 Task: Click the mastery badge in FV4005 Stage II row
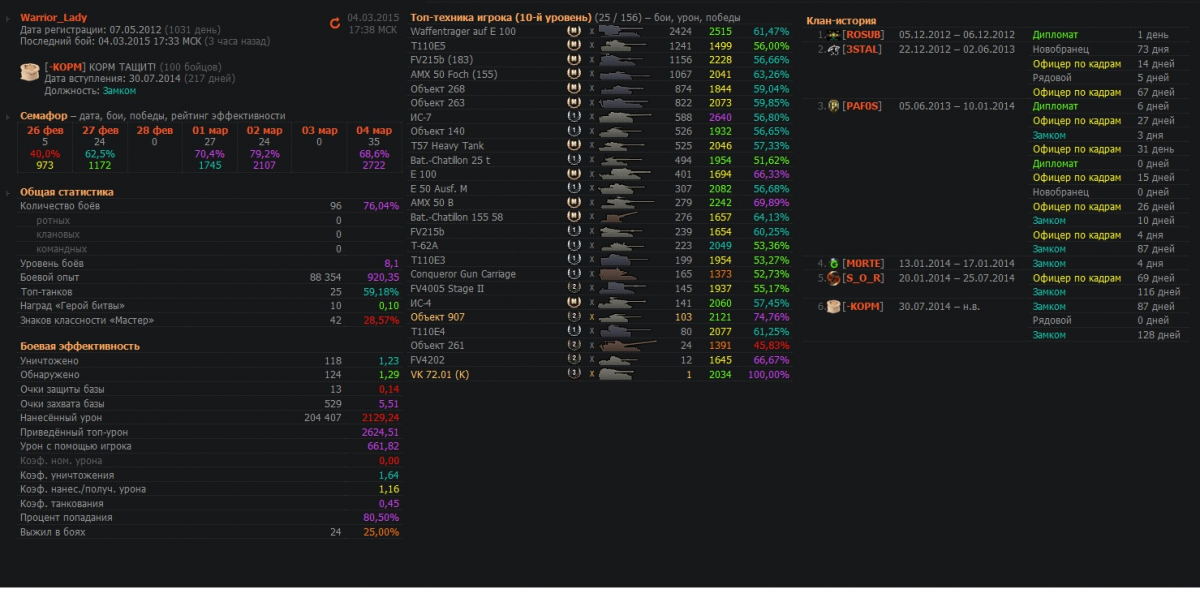coord(574,288)
